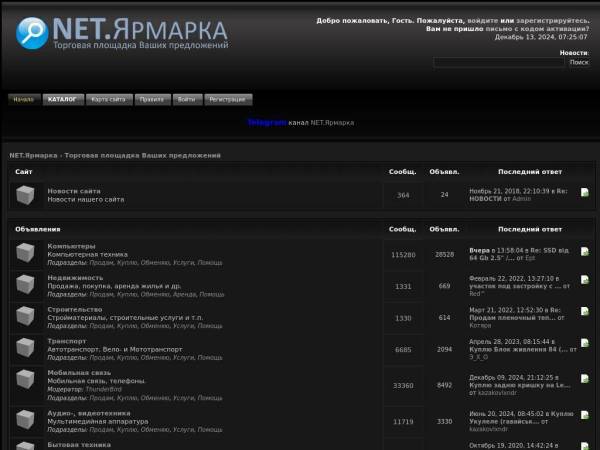
Task: Open the Карта сайта tab
Action: [x=108, y=100]
